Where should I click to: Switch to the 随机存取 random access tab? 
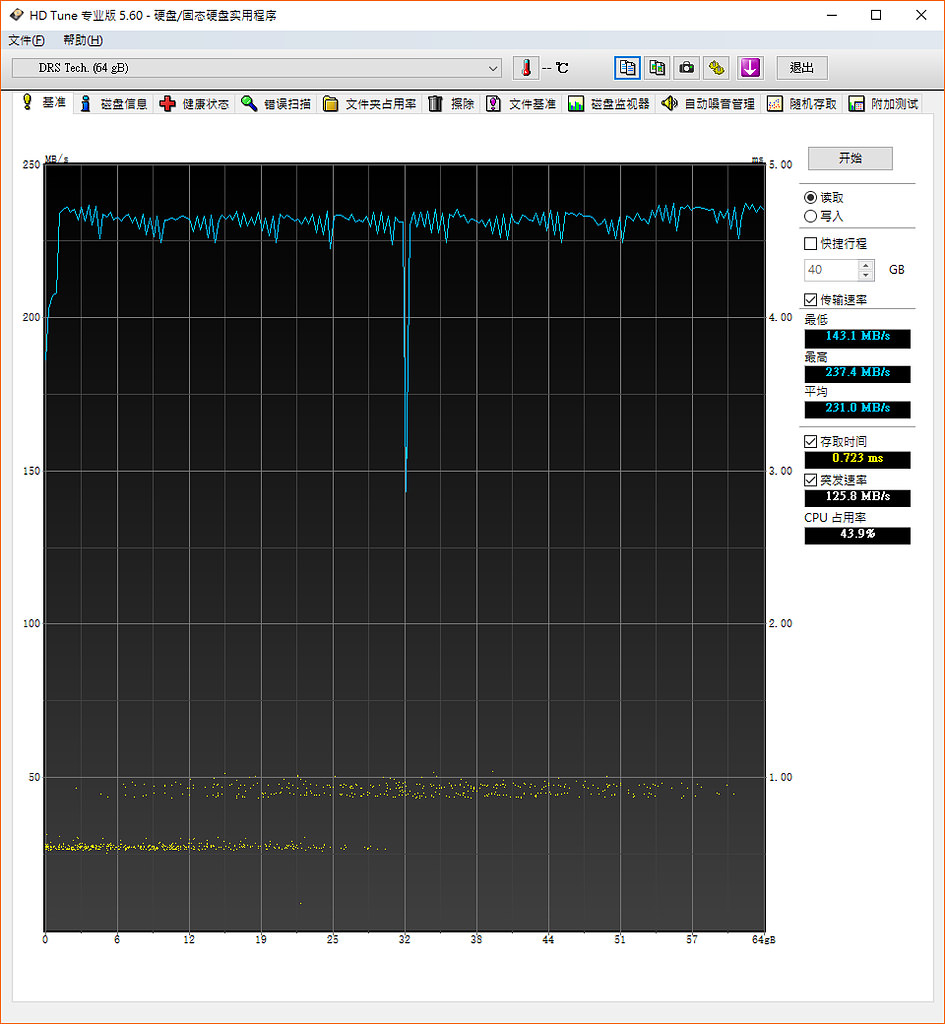tap(801, 104)
